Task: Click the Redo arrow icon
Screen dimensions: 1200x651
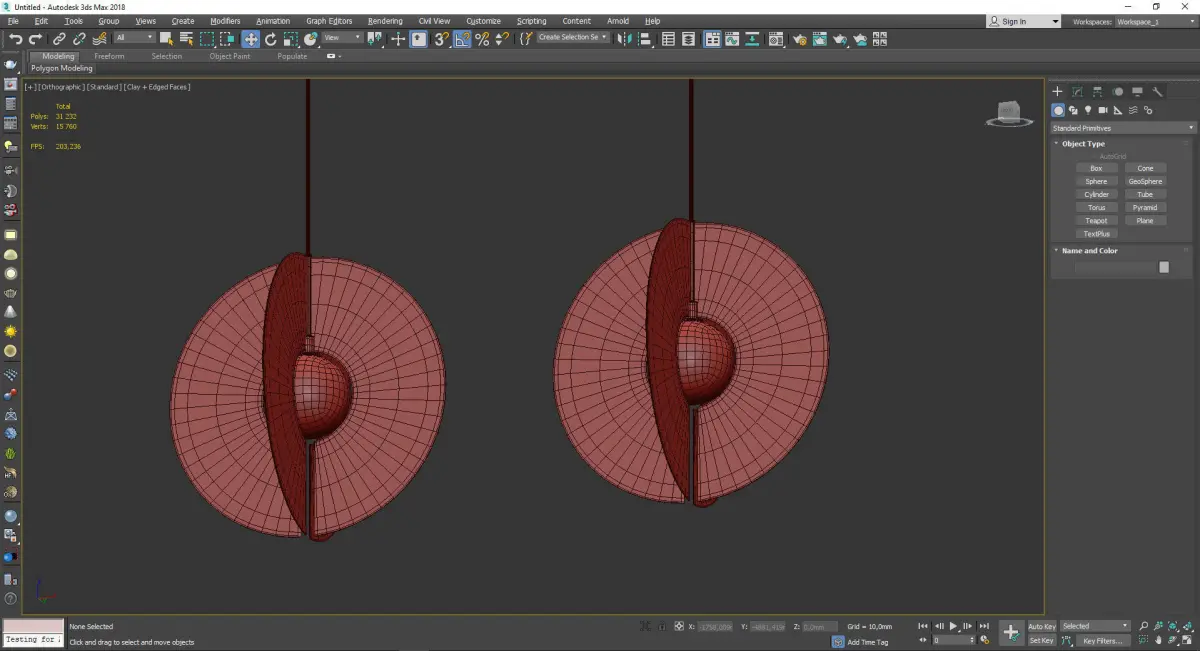Action: pyautogui.click(x=35, y=39)
